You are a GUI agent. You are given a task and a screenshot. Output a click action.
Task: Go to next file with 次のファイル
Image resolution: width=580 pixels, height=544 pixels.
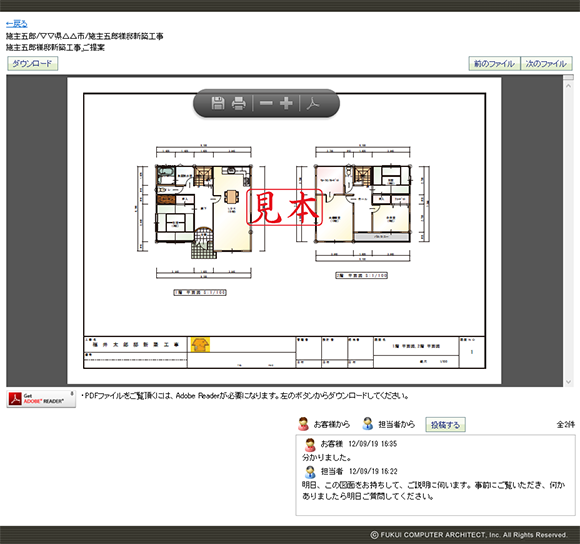coord(546,64)
